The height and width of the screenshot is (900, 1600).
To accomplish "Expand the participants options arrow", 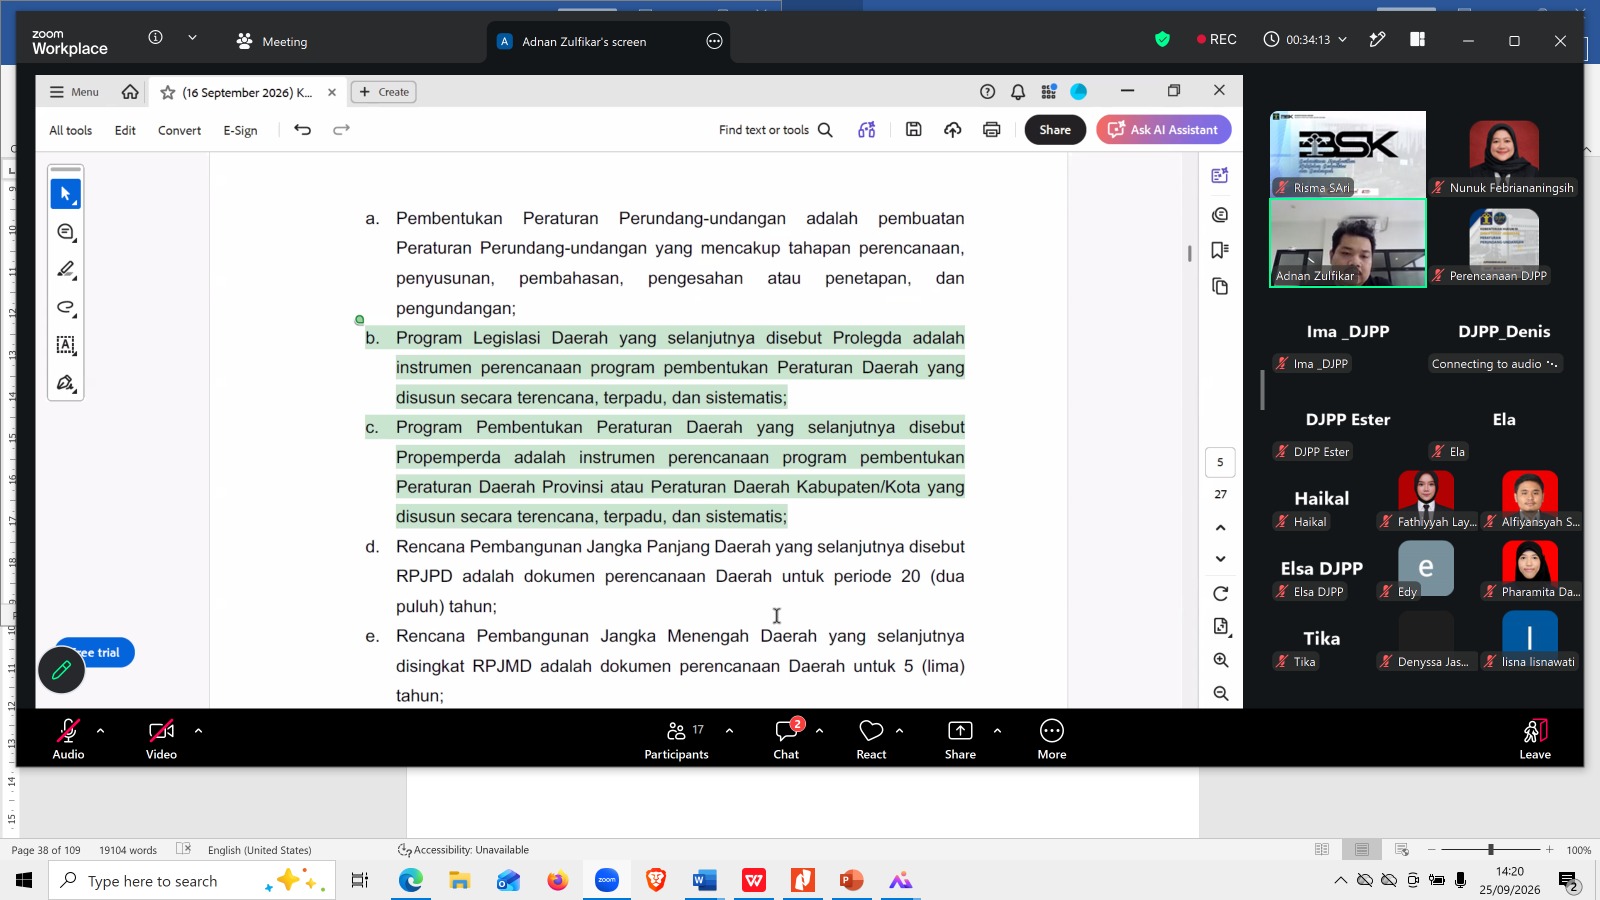I will tap(729, 731).
